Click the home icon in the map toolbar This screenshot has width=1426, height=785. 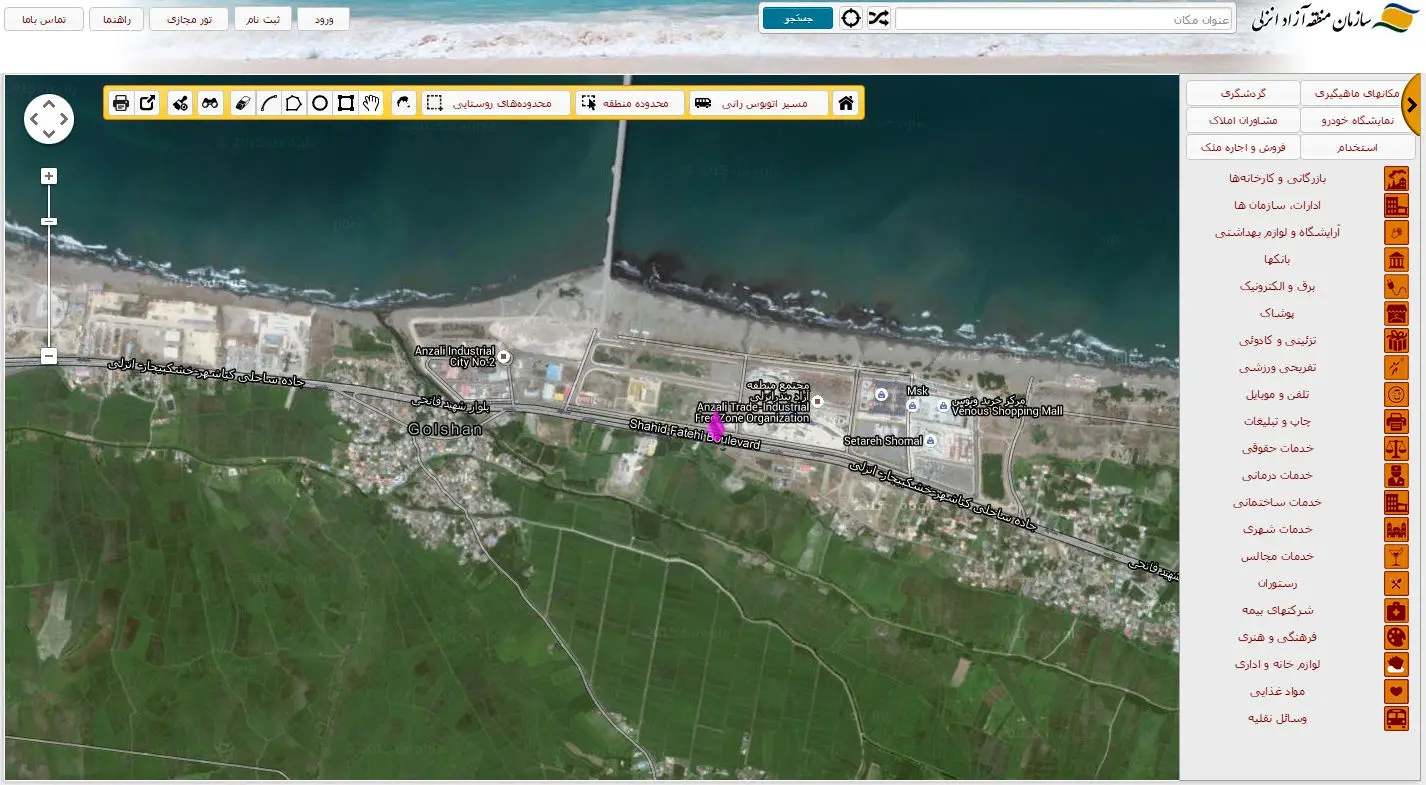pos(846,103)
